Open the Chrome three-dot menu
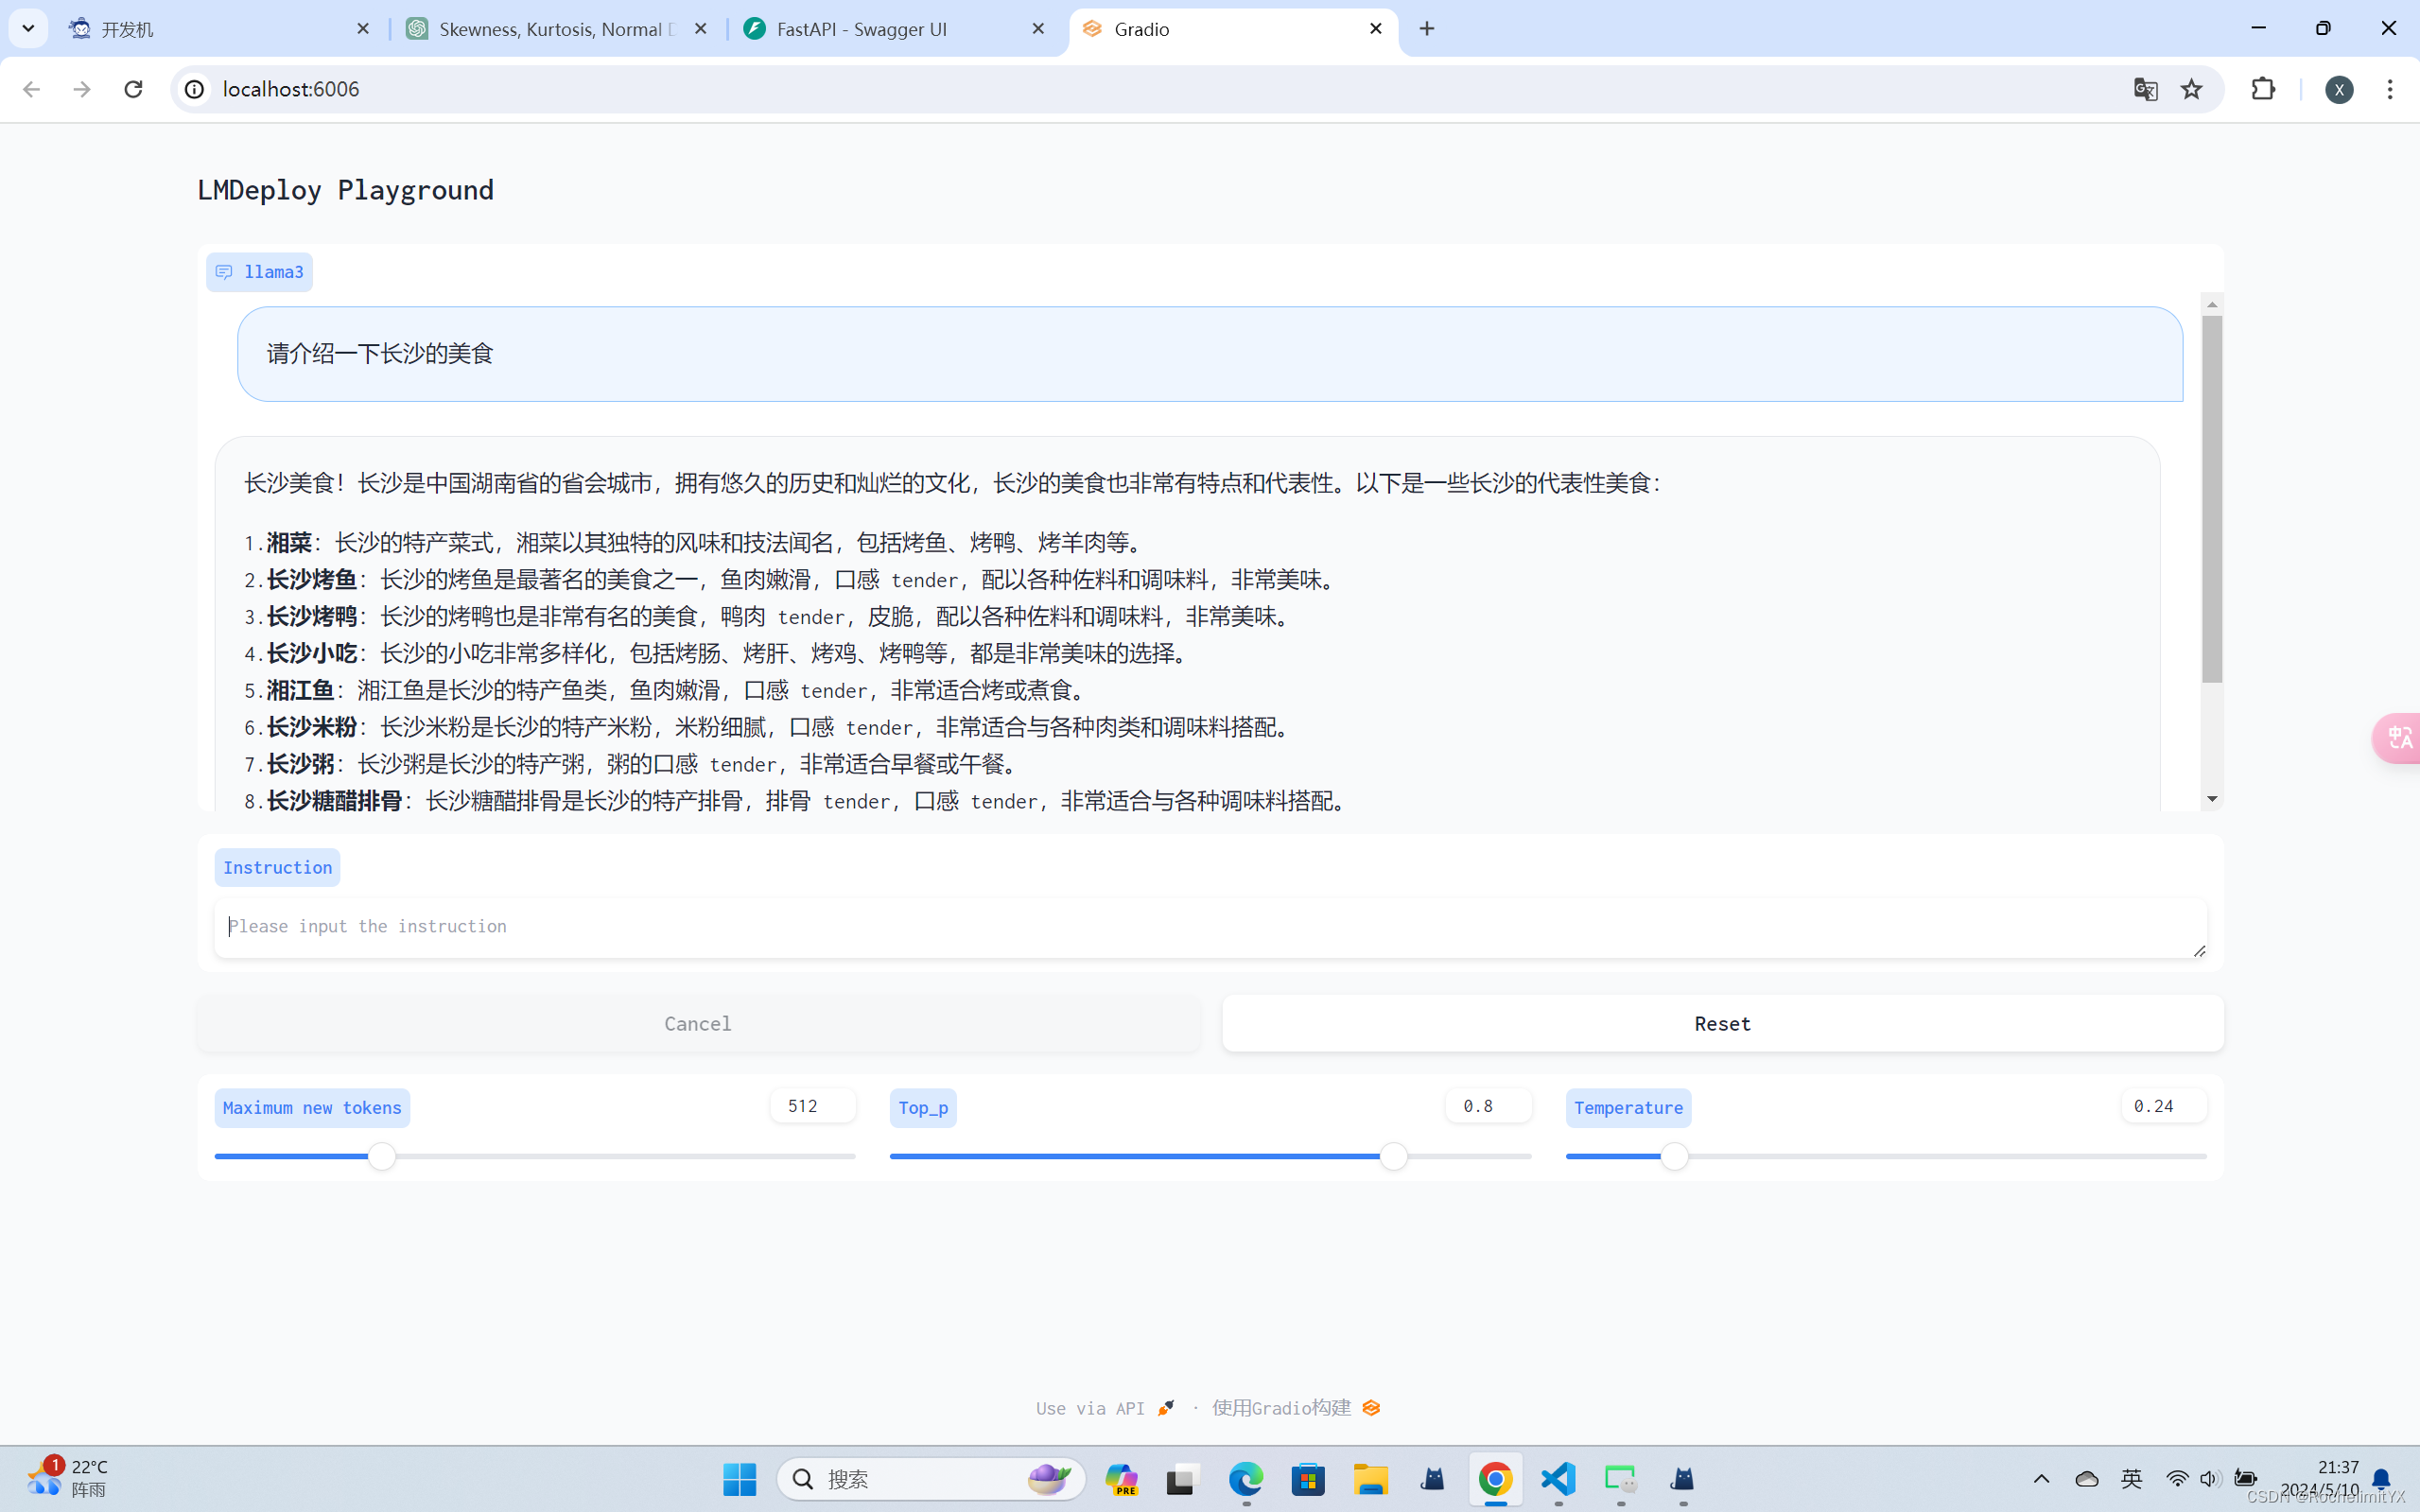The height and width of the screenshot is (1512, 2420). coord(2390,89)
